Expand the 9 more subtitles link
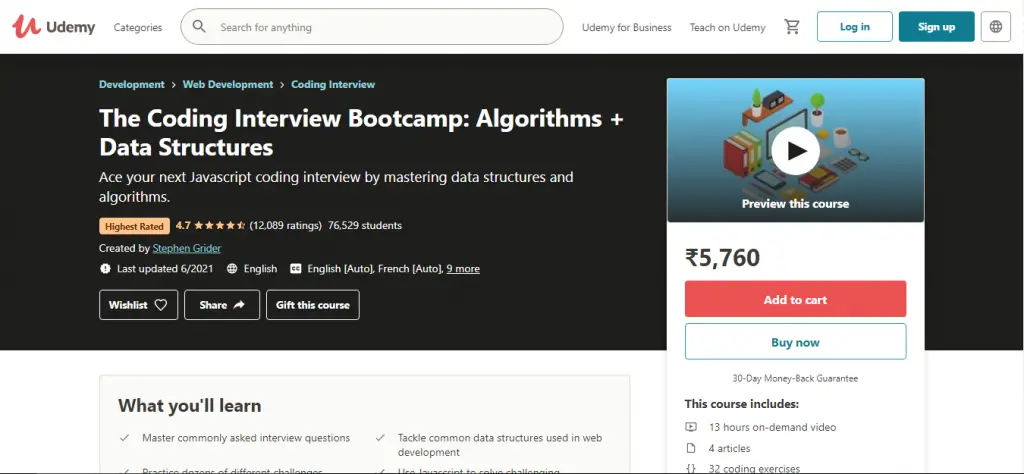 pyautogui.click(x=463, y=269)
